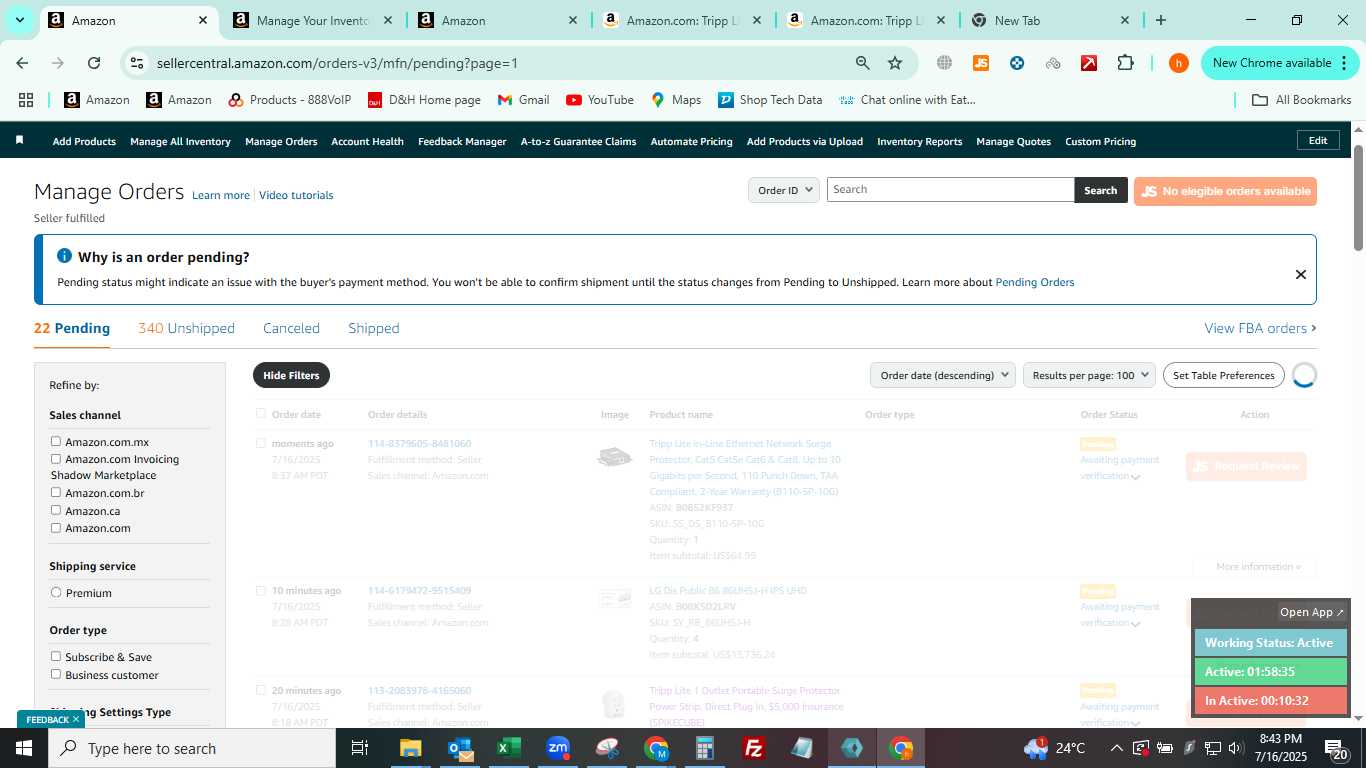
Task: Open the Pending Orders help link
Action: click(x=1035, y=282)
